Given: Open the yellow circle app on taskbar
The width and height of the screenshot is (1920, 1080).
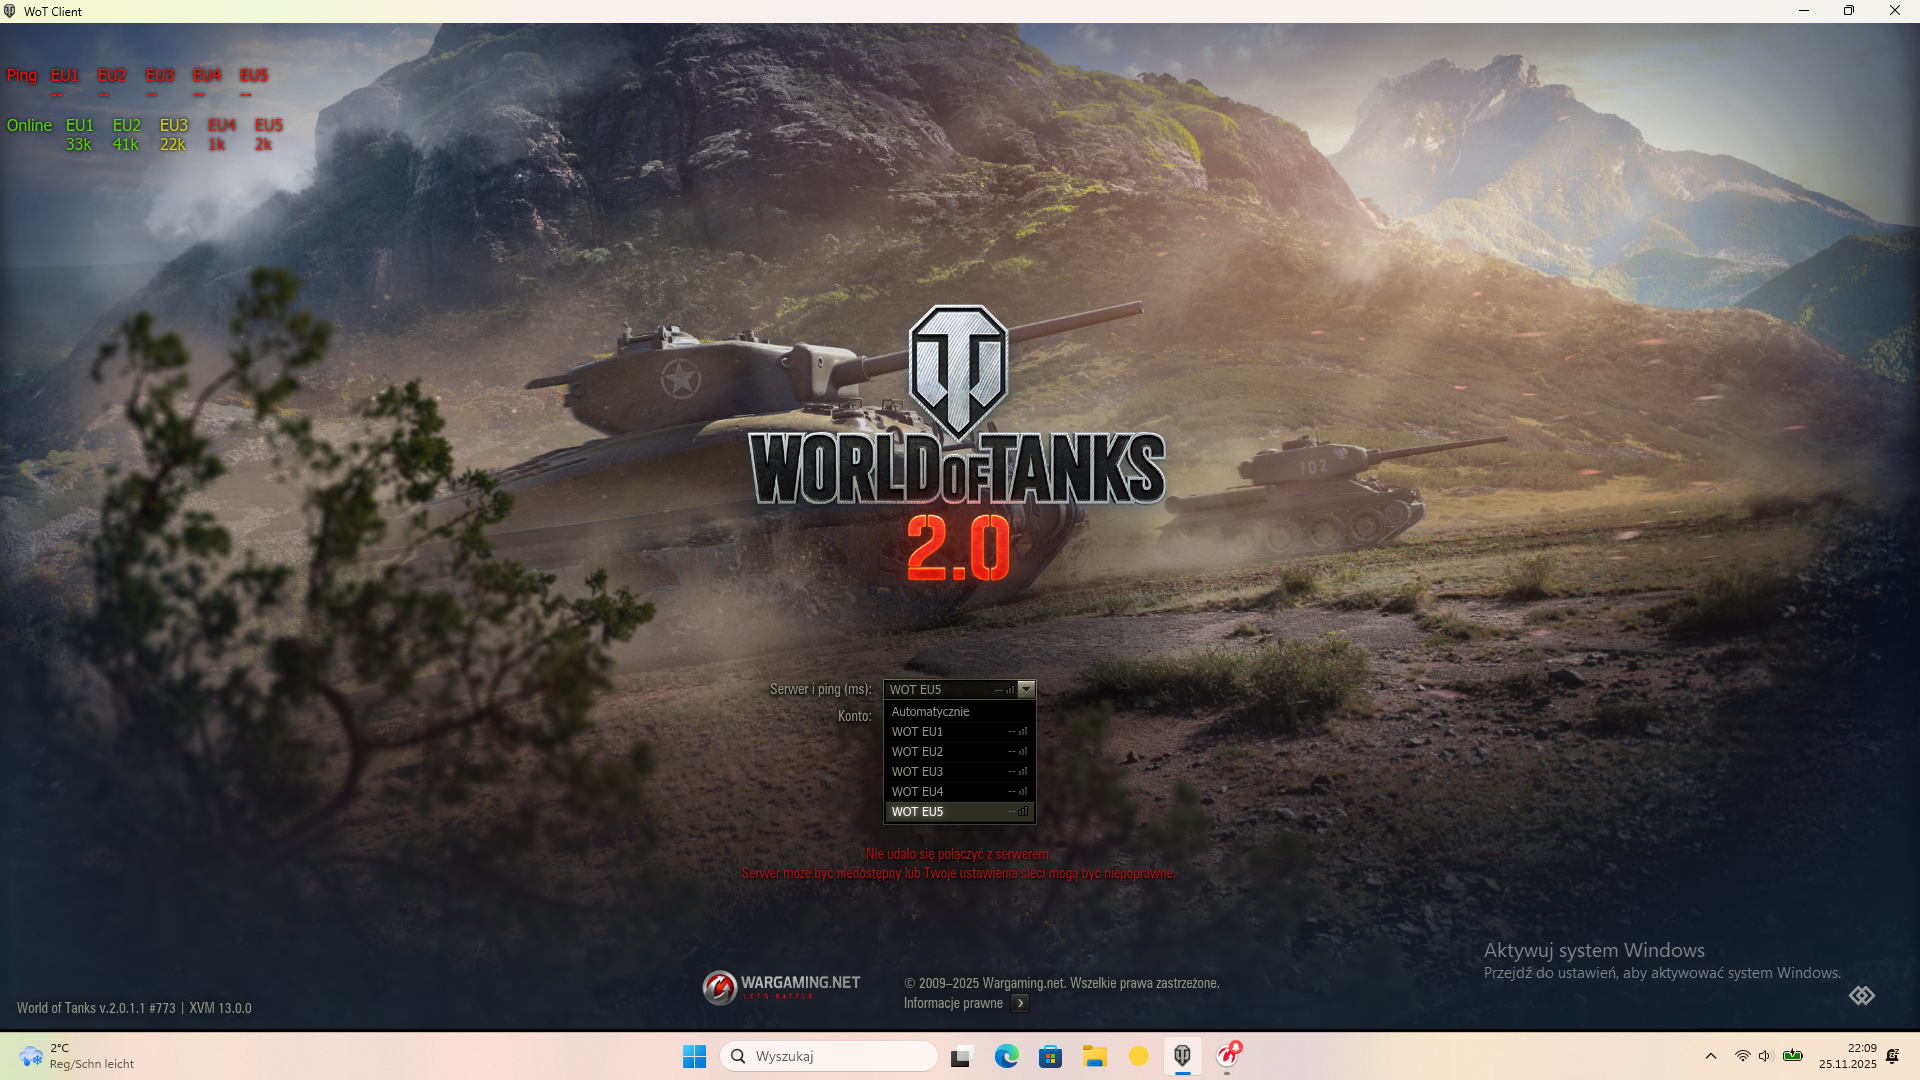Looking at the screenshot, I should click(x=1139, y=1056).
